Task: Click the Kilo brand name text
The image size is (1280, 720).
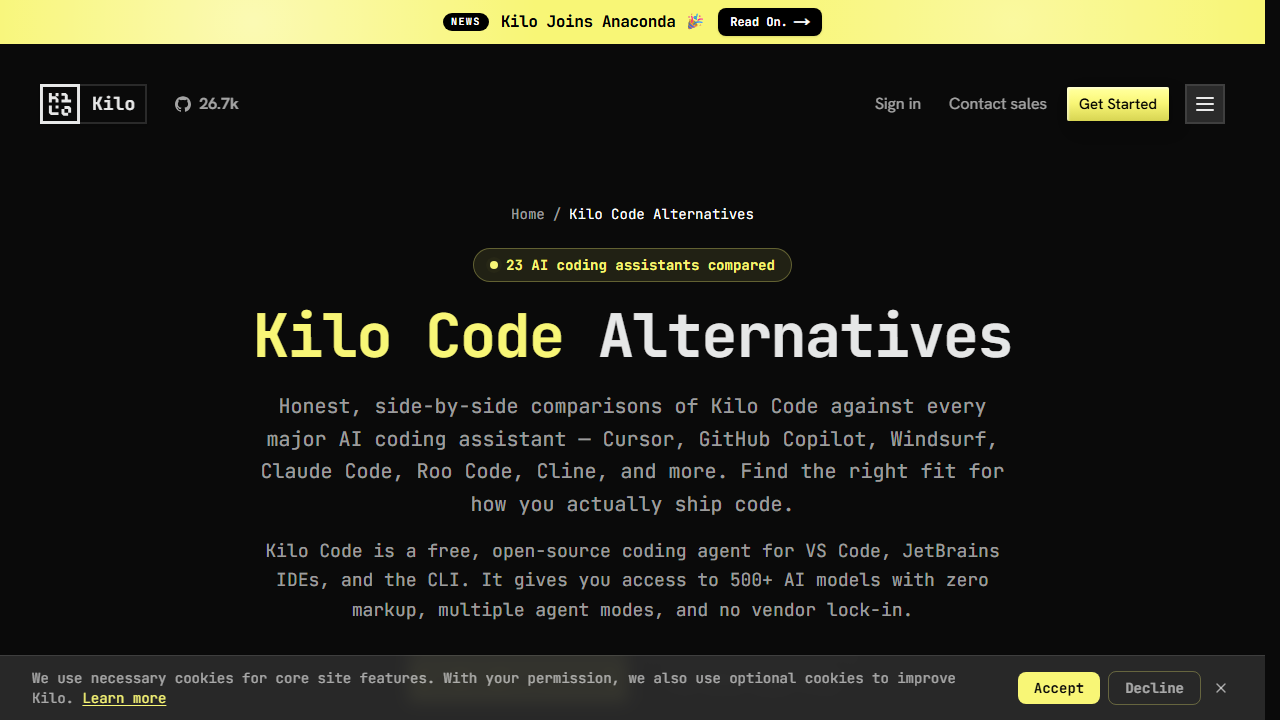Action: [x=113, y=104]
